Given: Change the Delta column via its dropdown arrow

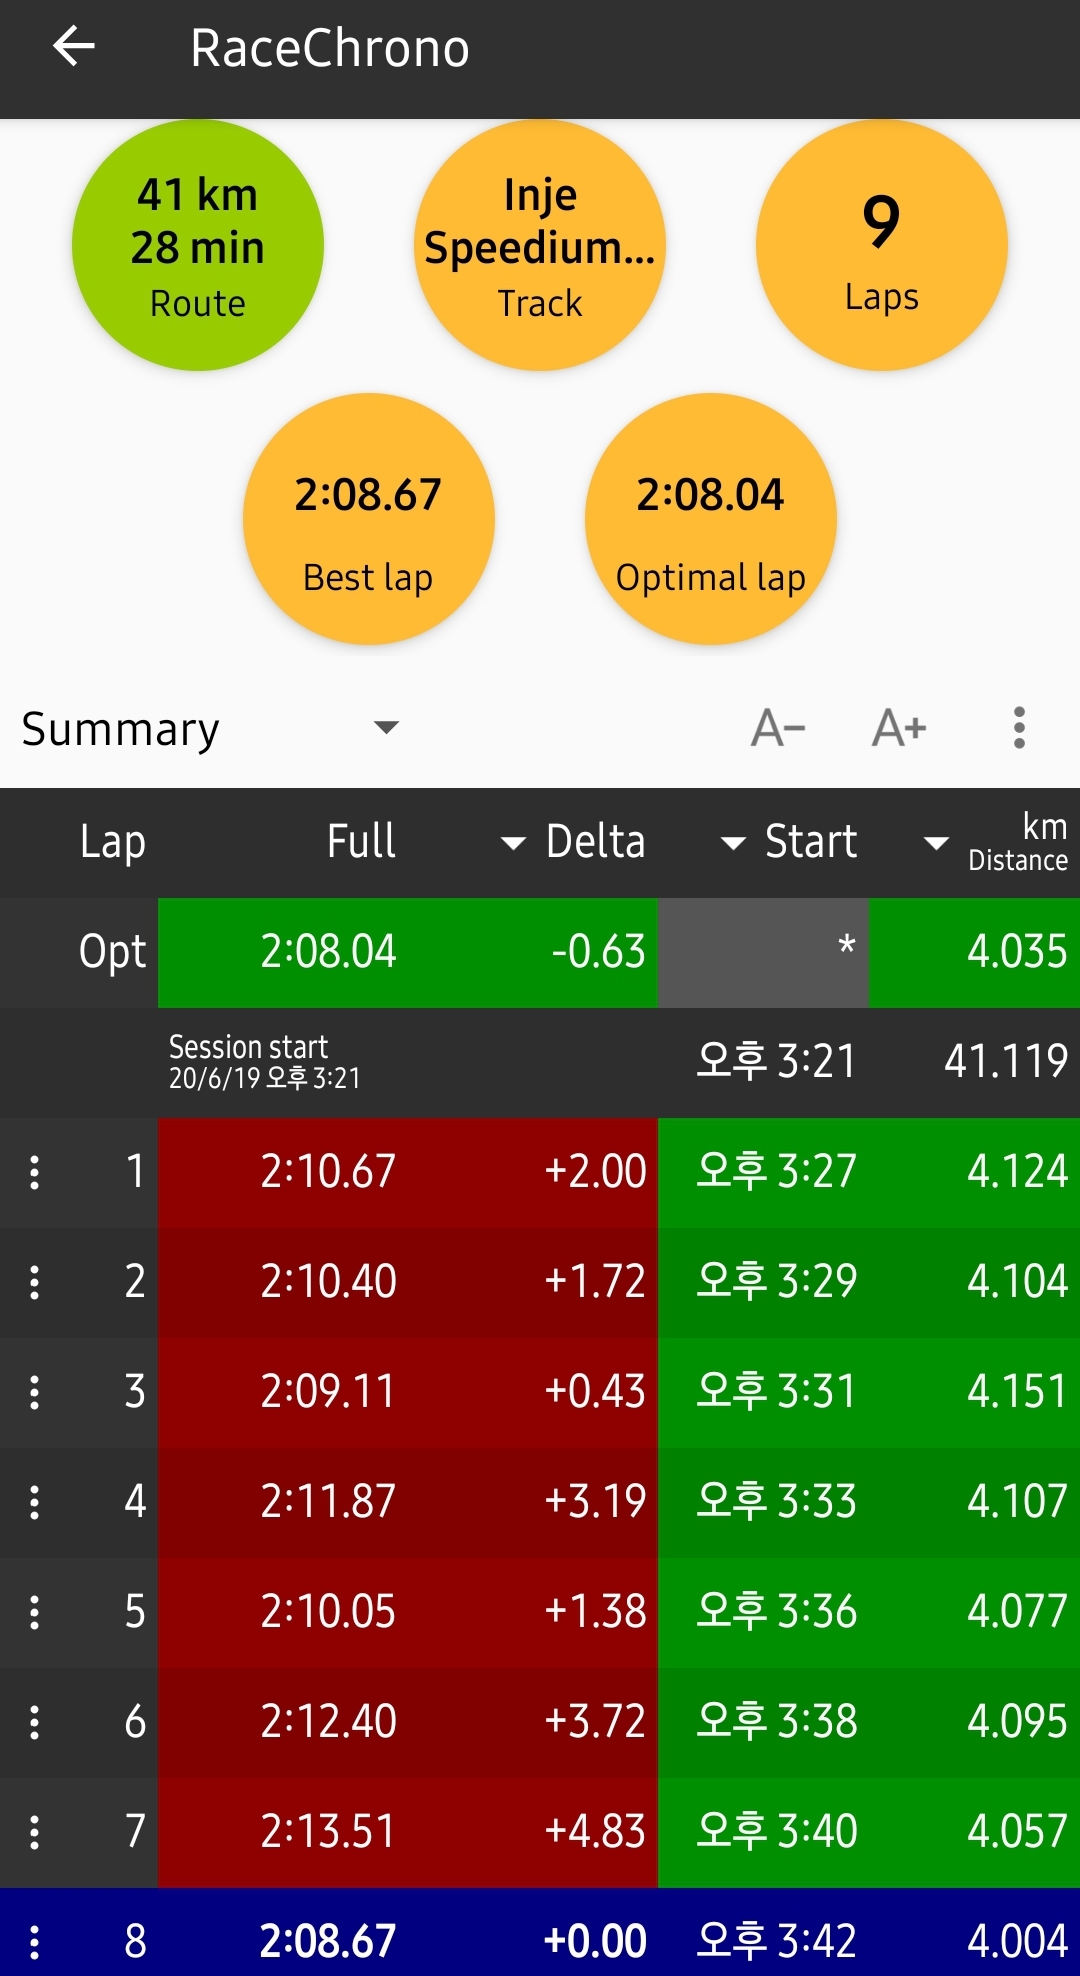Looking at the screenshot, I should click(x=733, y=843).
